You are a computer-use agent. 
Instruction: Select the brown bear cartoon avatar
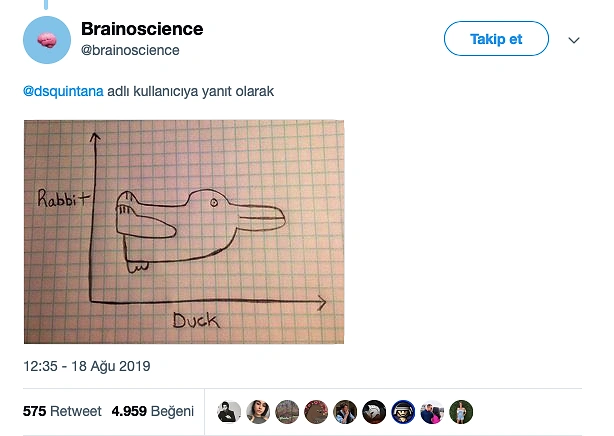pyautogui.click(x=316, y=412)
